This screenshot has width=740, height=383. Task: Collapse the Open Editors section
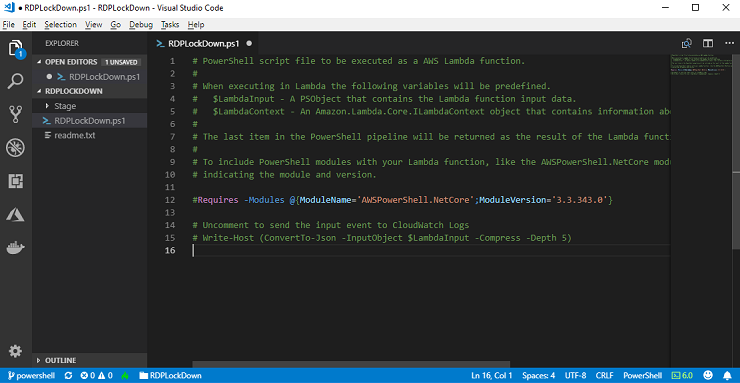pos(71,62)
